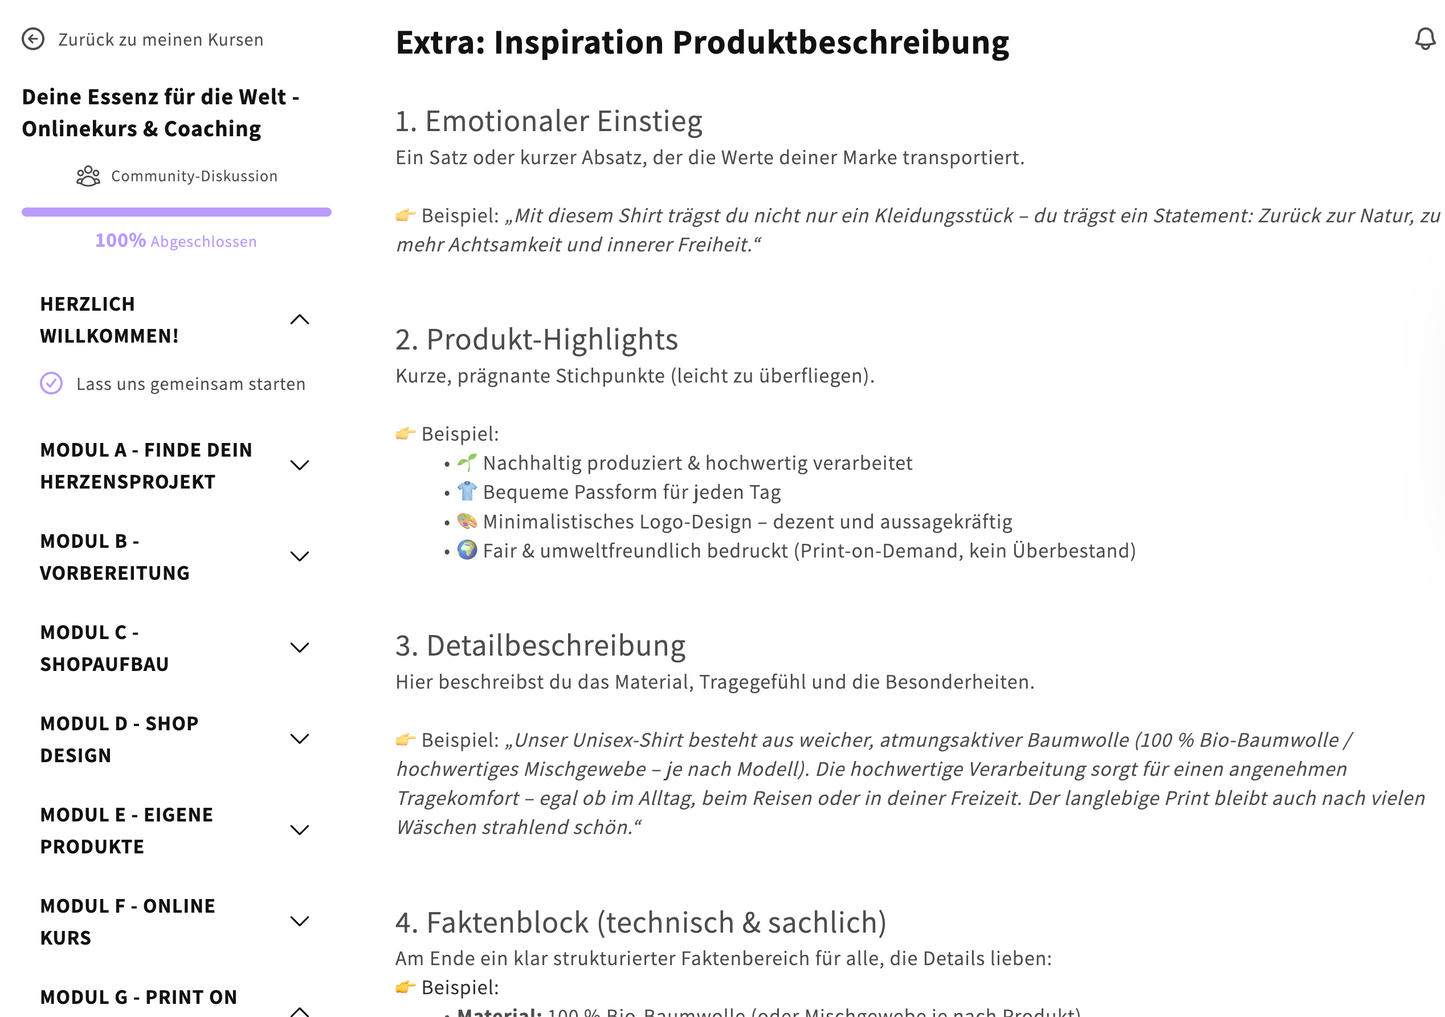Open the Community-Diskussion link
Image resolution: width=1445 pixels, height=1017 pixels.
tap(194, 176)
